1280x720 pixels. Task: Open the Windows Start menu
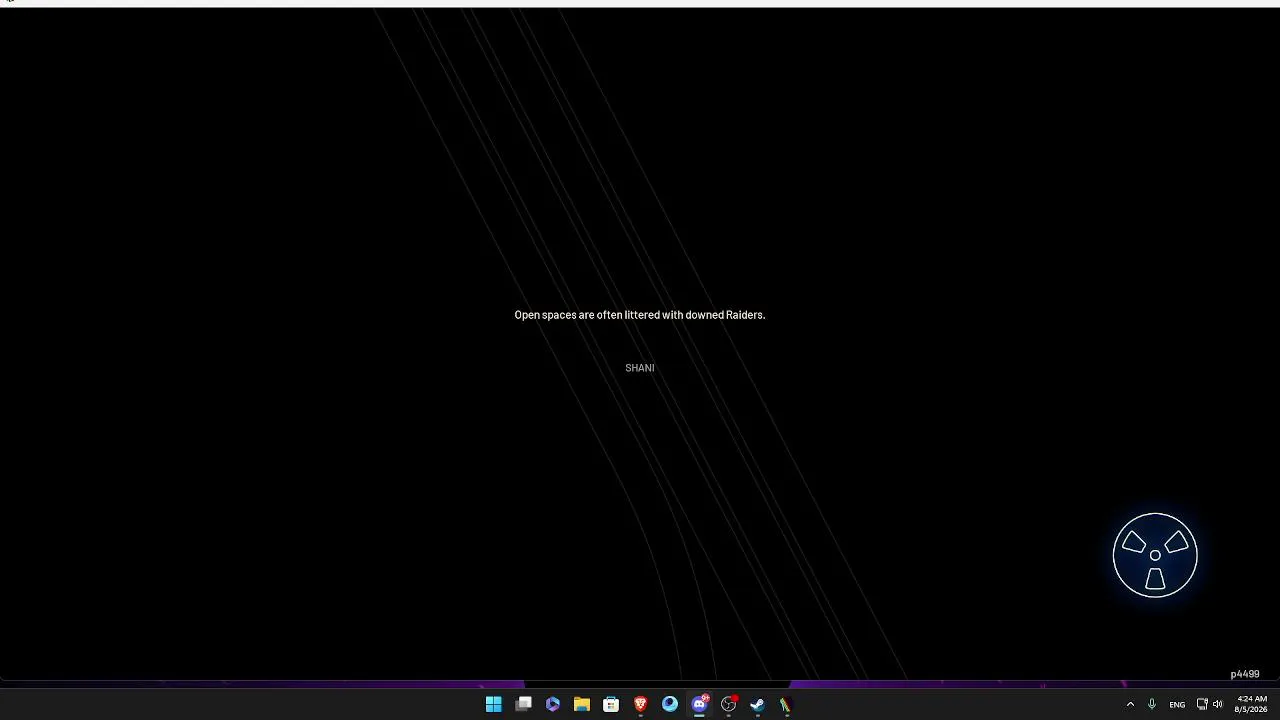493,704
